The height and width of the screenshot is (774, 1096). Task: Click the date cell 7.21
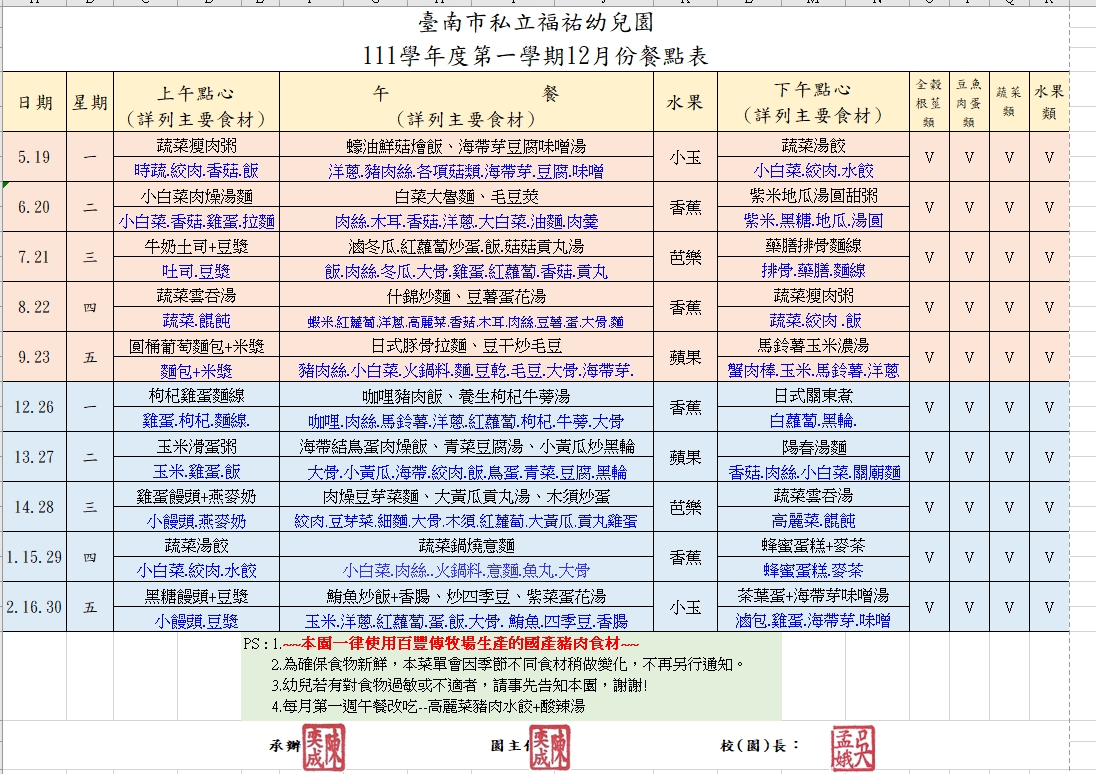click(x=35, y=257)
